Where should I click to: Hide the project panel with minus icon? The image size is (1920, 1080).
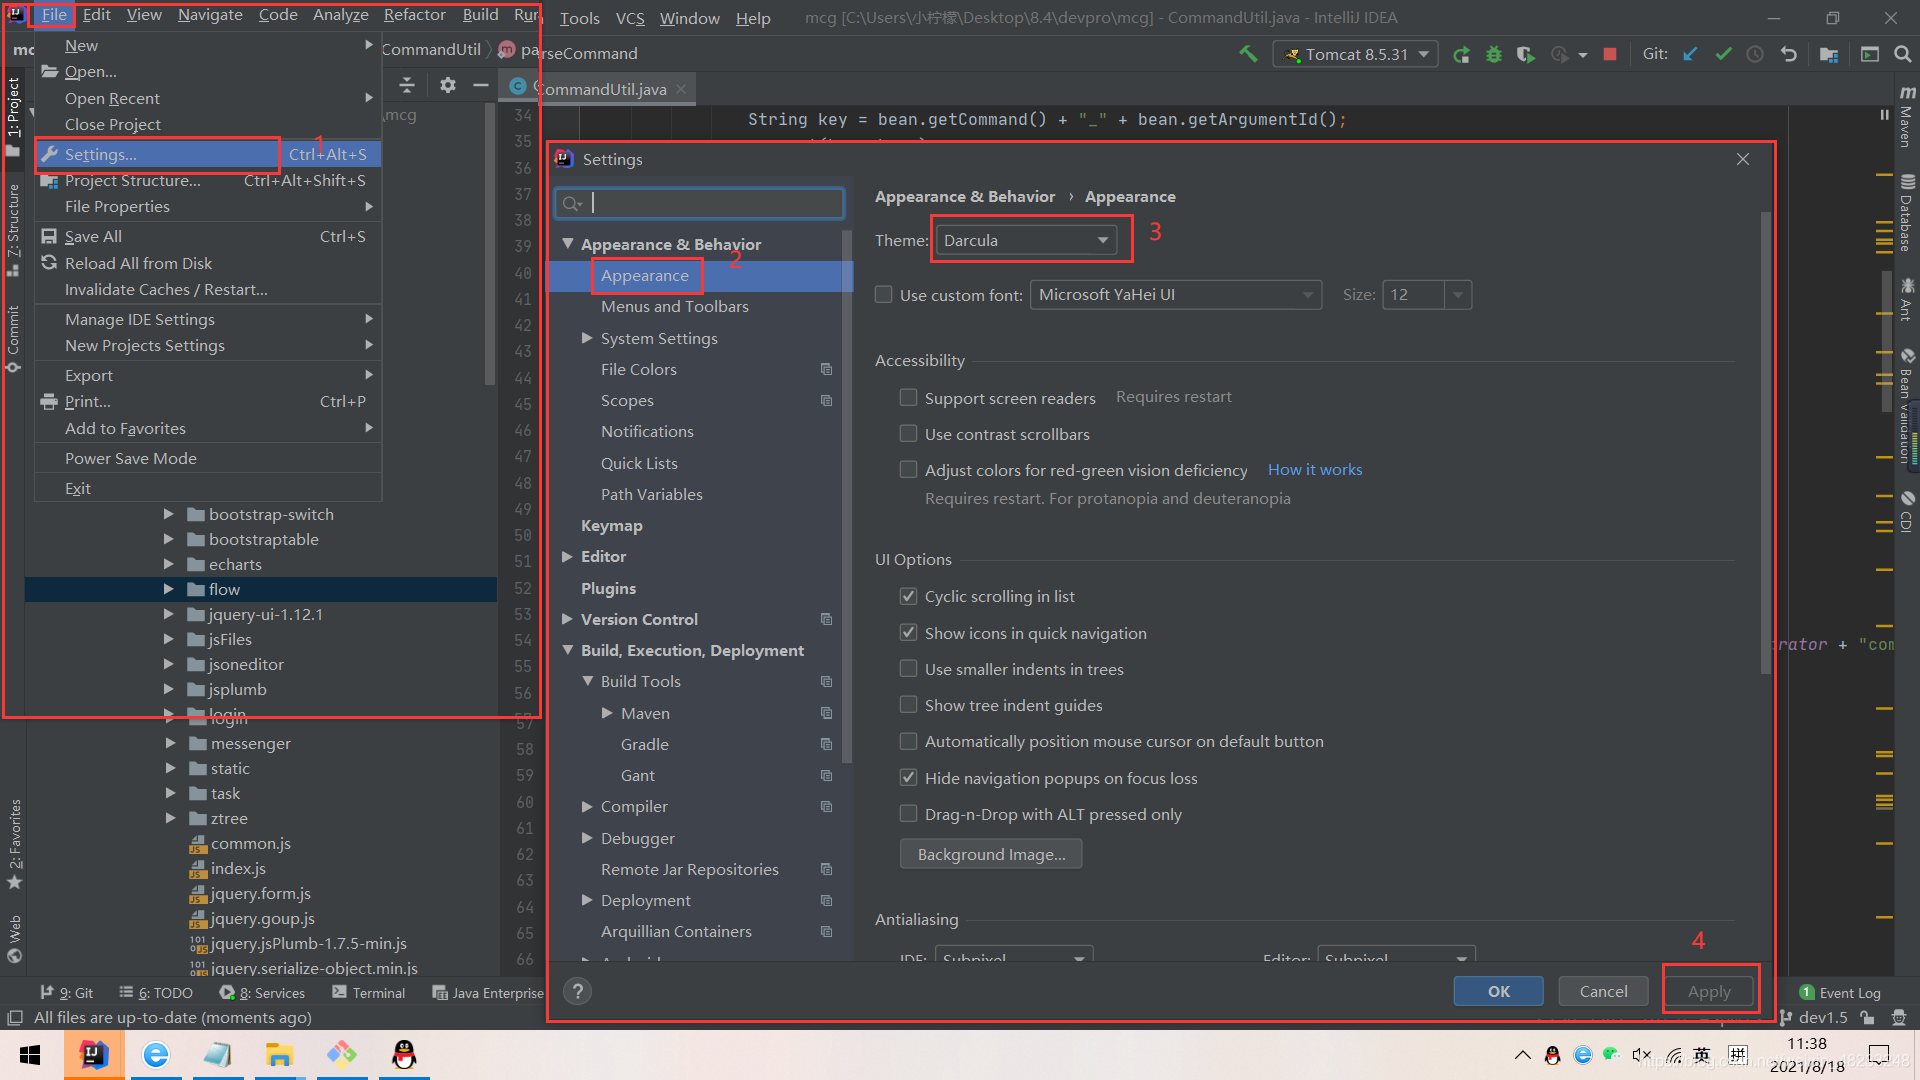click(x=481, y=85)
